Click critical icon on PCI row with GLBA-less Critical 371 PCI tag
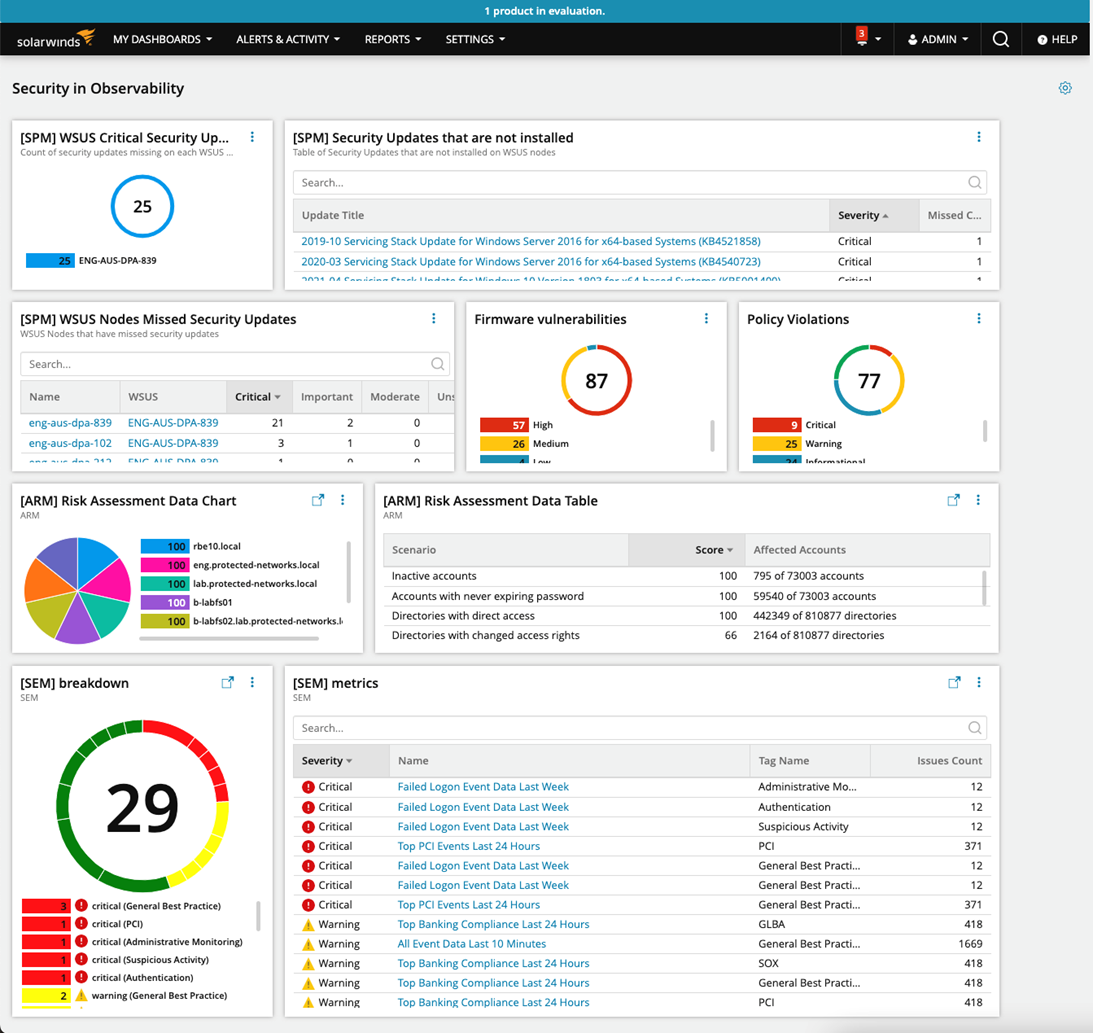This screenshot has height=1033, width=1093. click(308, 846)
